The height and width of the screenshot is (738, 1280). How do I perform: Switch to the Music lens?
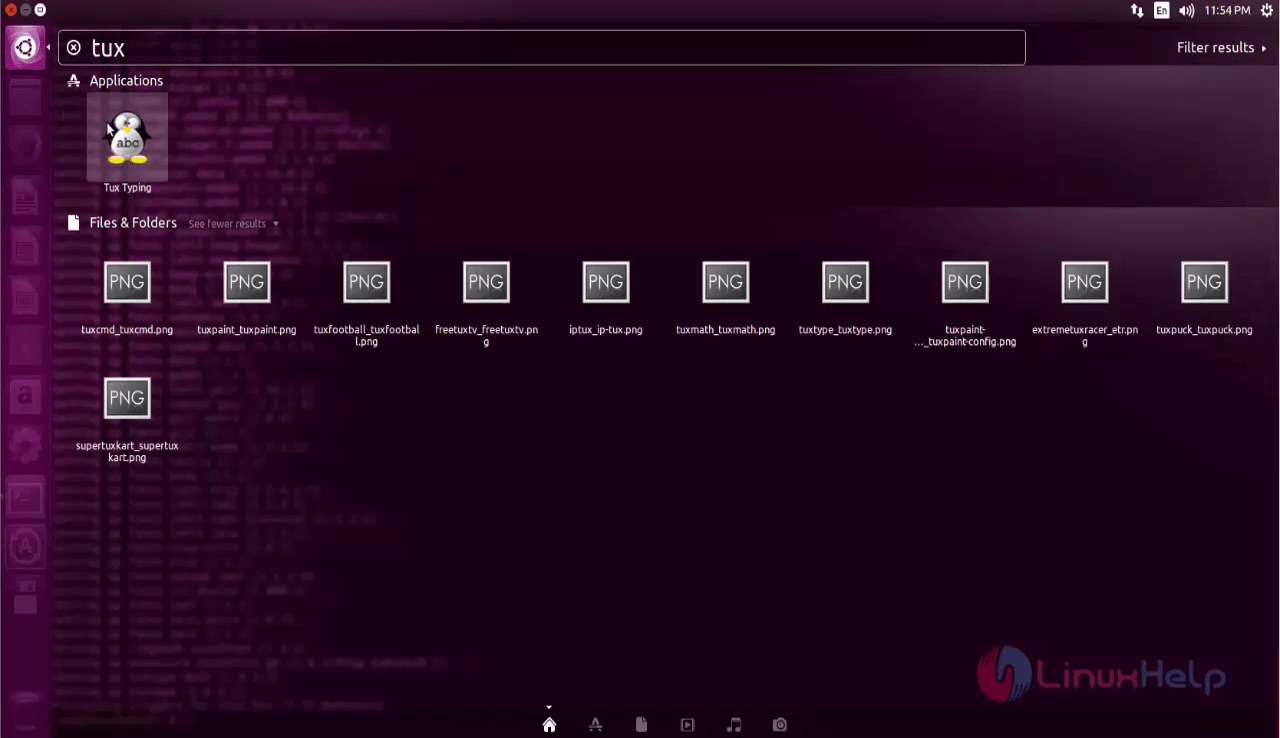tap(734, 725)
